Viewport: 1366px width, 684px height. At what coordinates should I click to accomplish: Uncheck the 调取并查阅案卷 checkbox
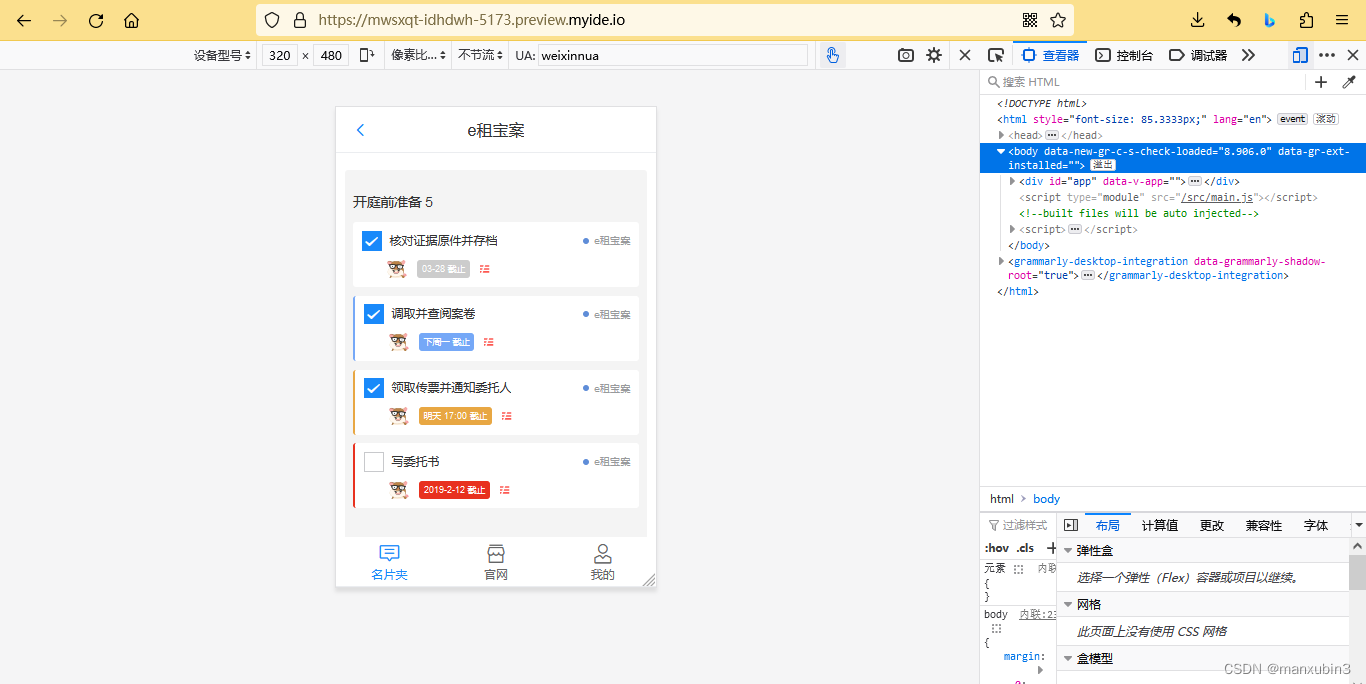[374, 314]
